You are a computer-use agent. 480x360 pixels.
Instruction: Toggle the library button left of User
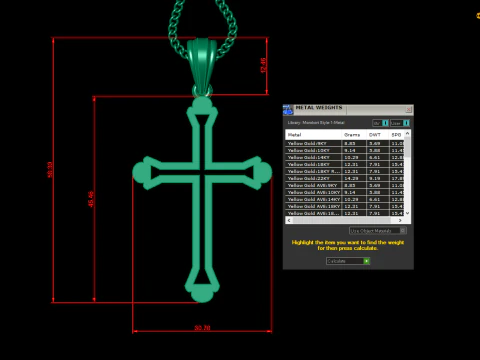click(x=380, y=123)
